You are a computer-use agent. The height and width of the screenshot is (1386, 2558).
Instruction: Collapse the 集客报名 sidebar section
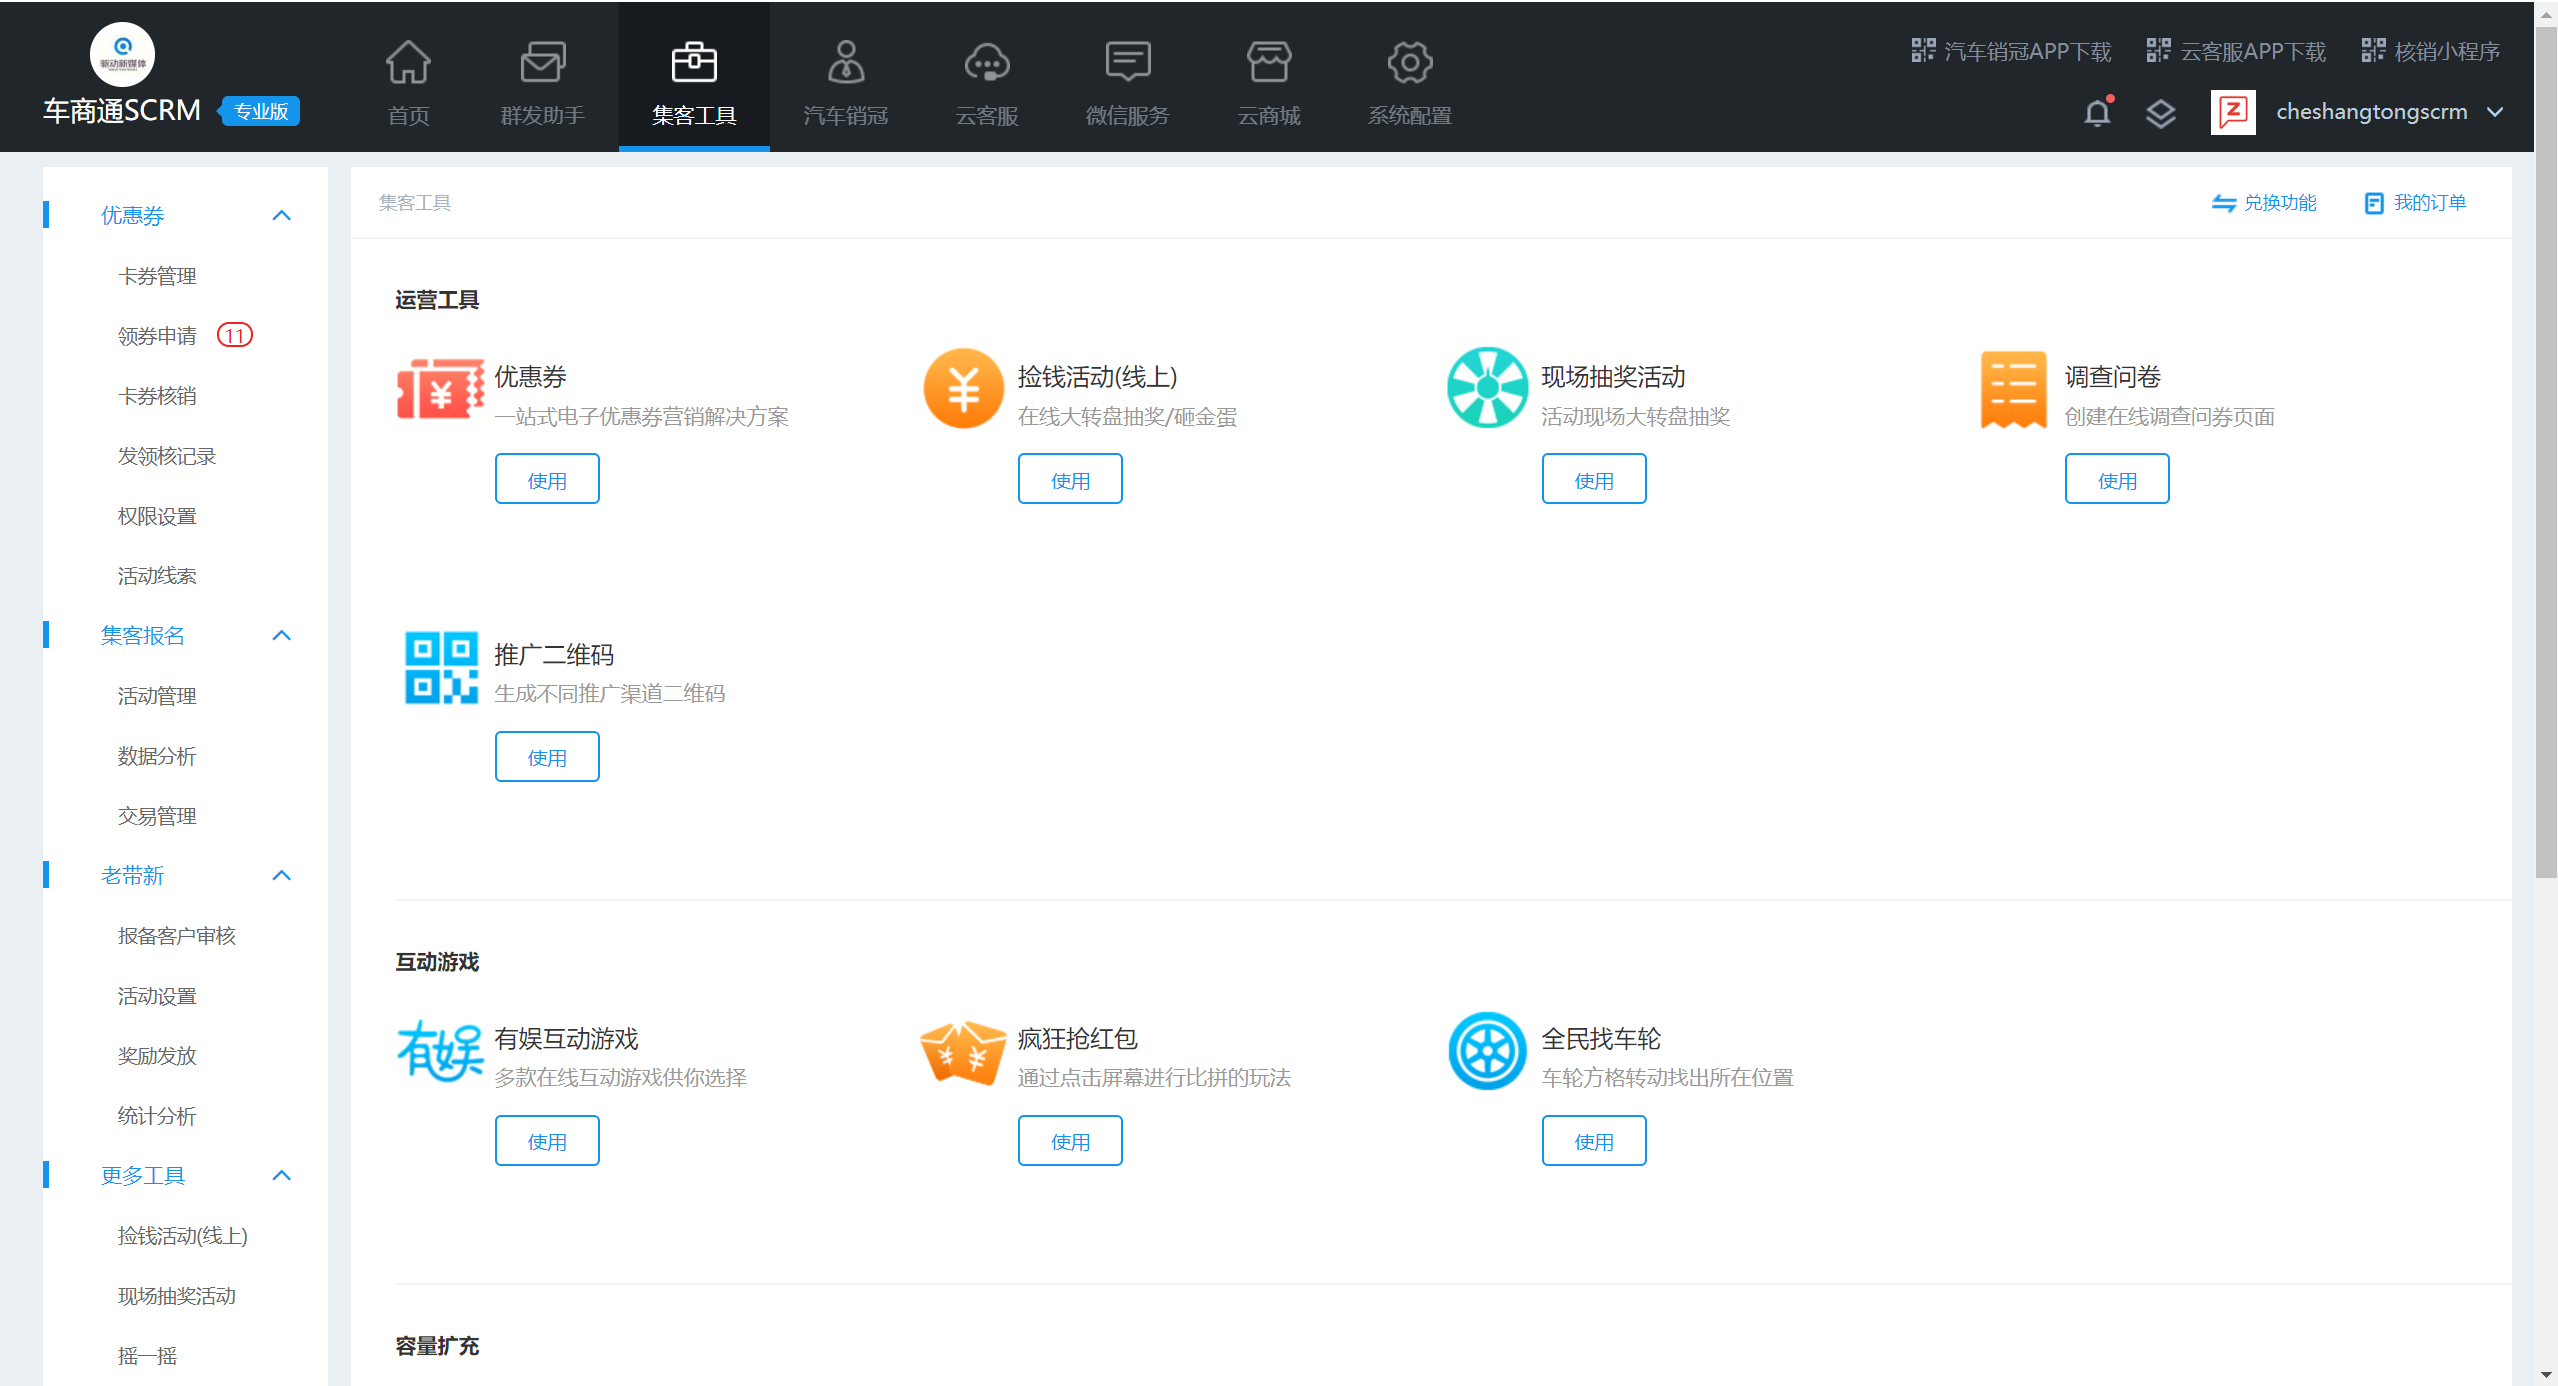tap(282, 636)
